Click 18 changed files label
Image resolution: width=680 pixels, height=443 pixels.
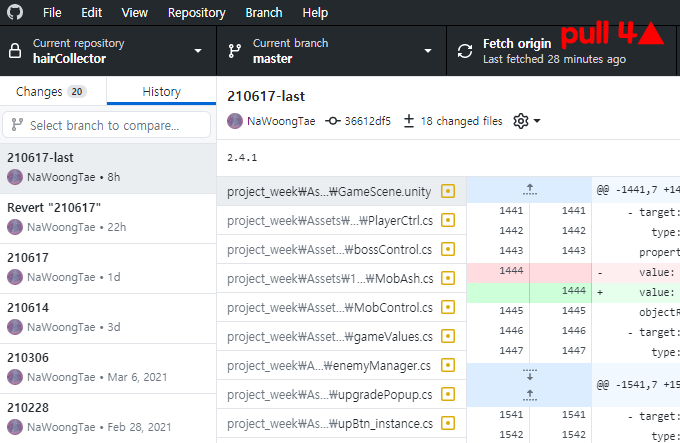coord(461,121)
